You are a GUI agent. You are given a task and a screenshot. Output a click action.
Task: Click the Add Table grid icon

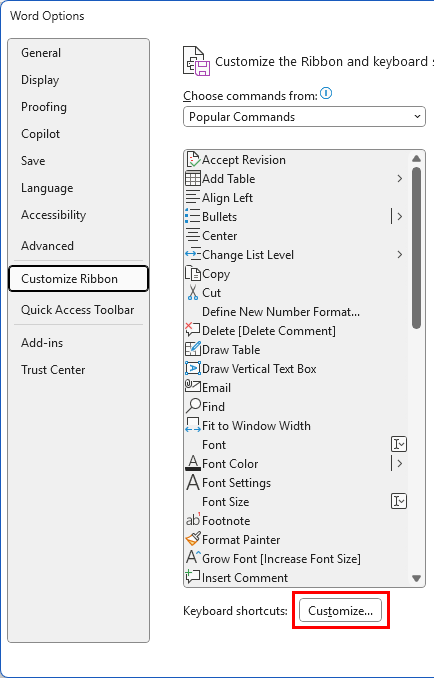point(193,179)
